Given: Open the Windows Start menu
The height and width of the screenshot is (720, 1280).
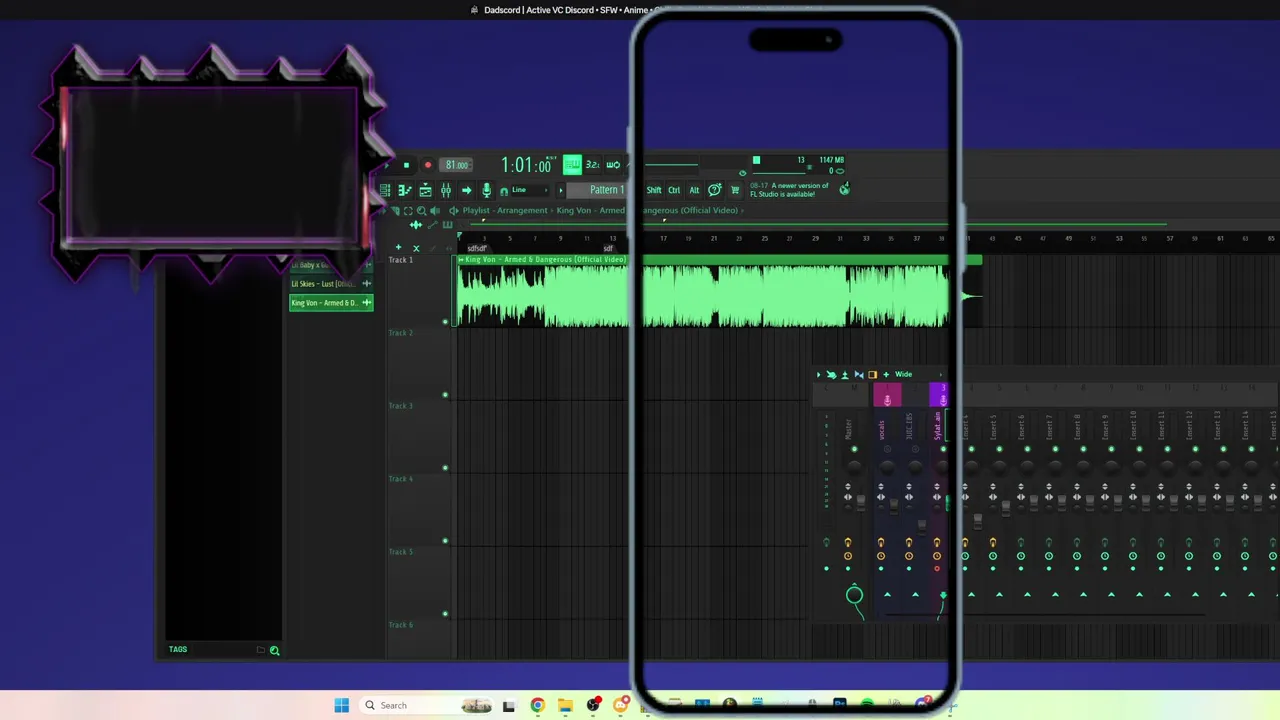Looking at the screenshot, I should [x=341, y=705].
